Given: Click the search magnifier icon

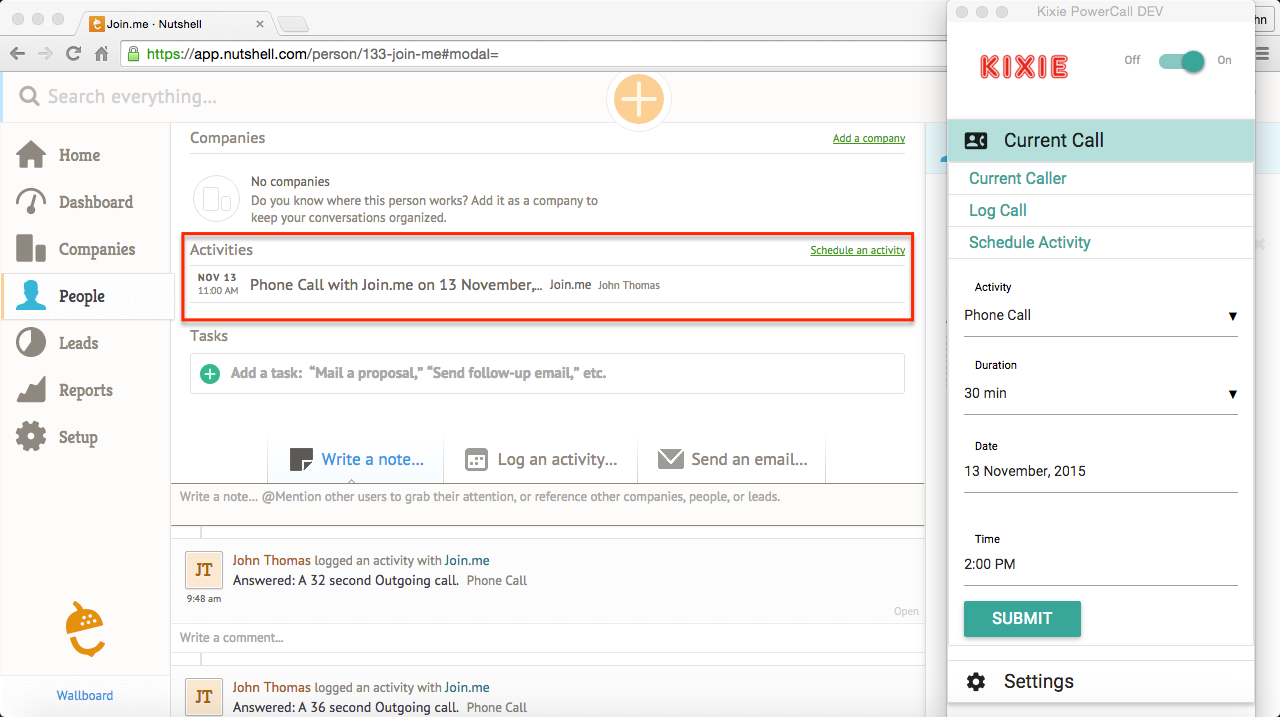Looking at the screenshot, I should point(30,96).
